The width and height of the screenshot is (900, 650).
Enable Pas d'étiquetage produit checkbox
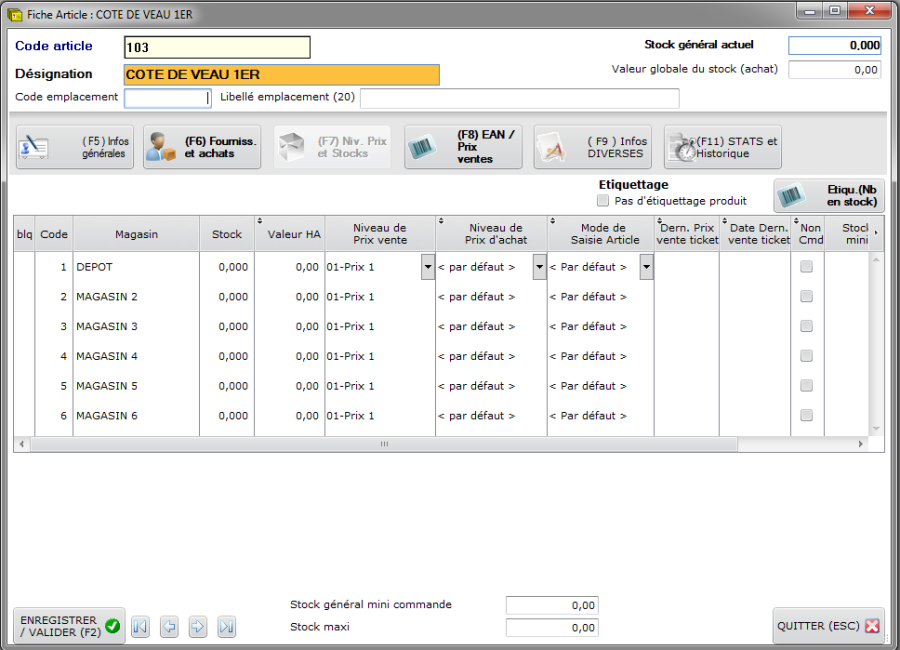(603, 201)
